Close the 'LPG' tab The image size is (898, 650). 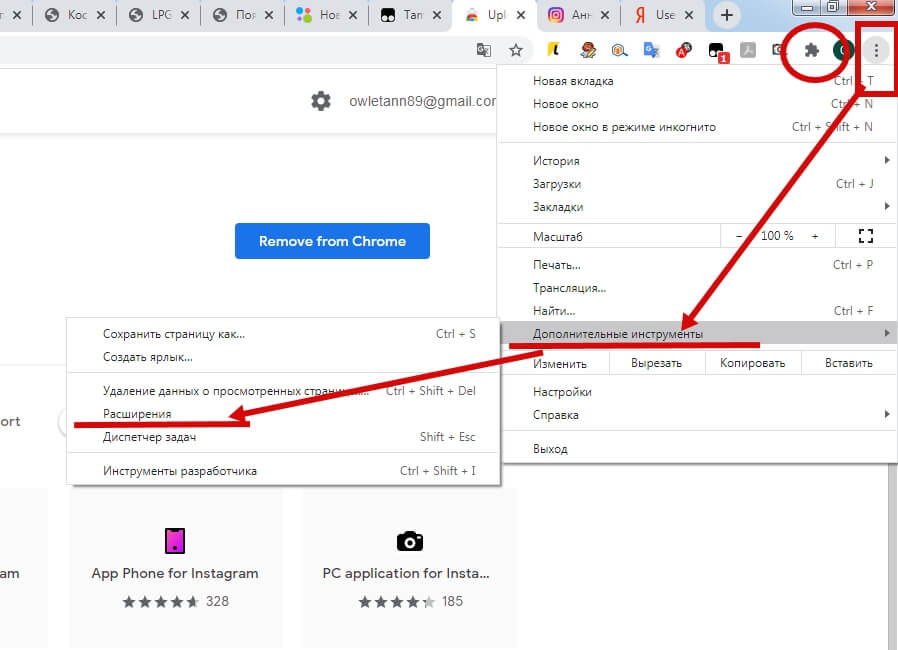click(184, 15)
